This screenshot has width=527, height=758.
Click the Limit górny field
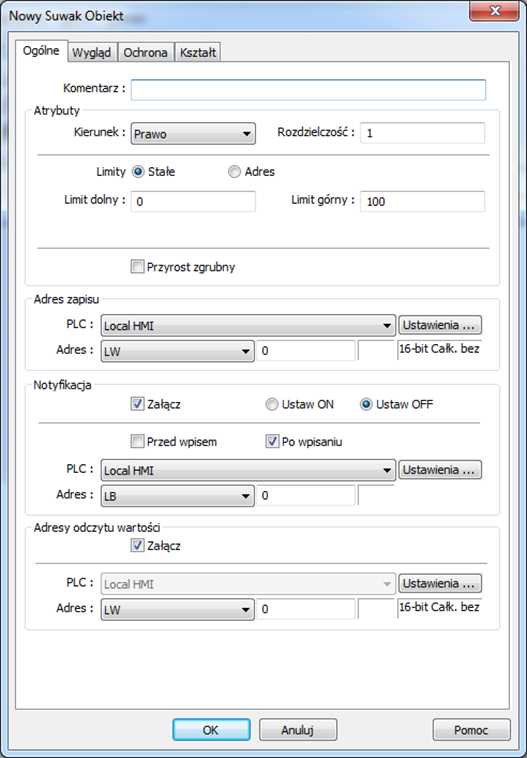tap(422, 202)
